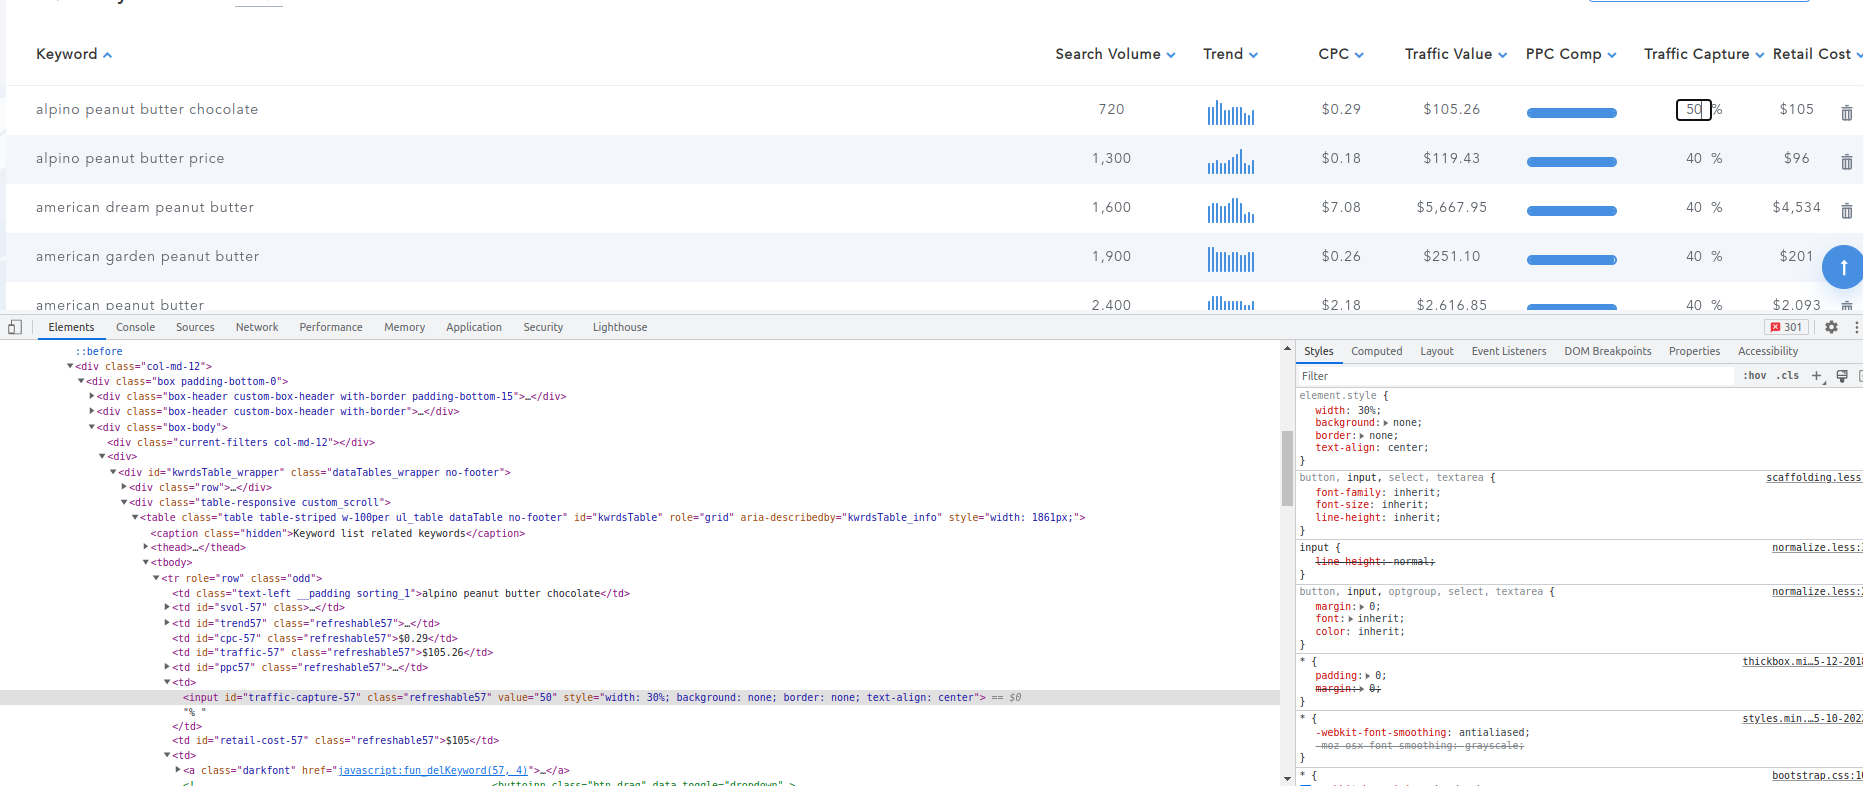Toggle the rendering emulations paintbrush icon
The width and height of the screenshot is (1863, 786).
tap(1842, 376)
